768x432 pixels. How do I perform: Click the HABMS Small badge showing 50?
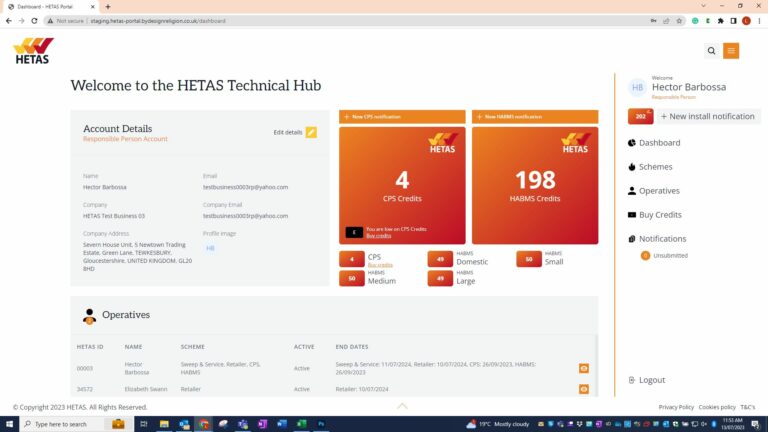[x=528, y=259]
